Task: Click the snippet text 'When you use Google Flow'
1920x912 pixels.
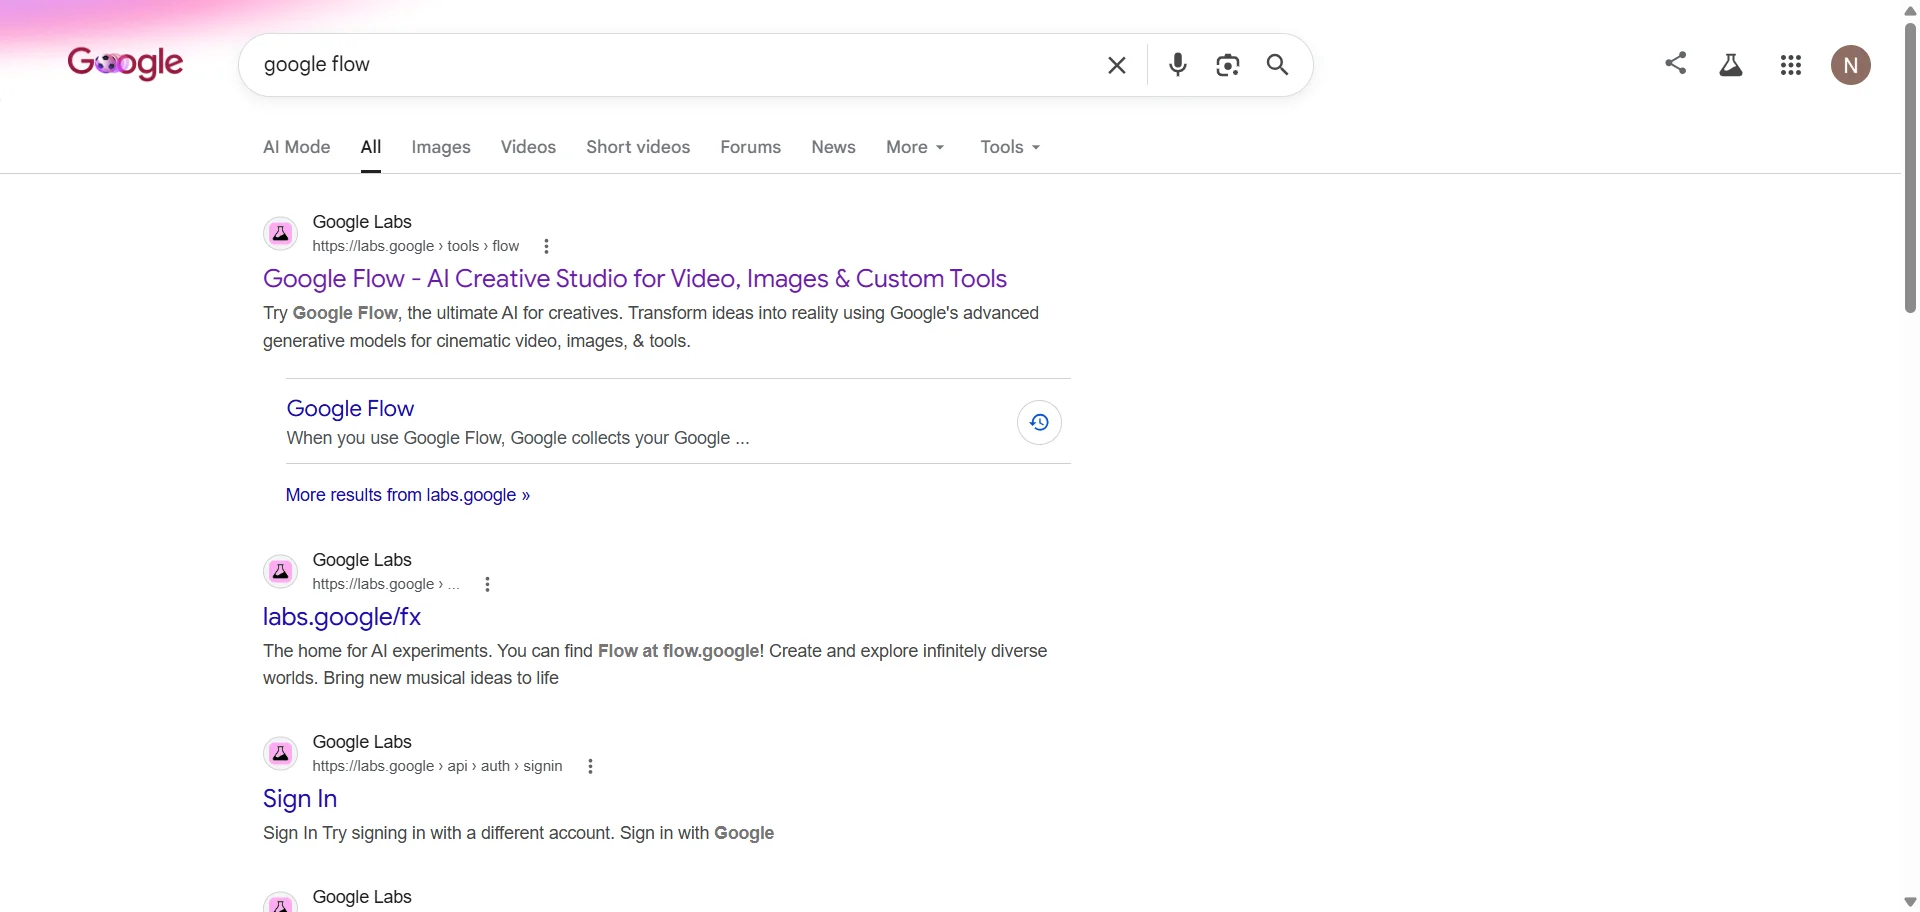Action: coord(518,439)
